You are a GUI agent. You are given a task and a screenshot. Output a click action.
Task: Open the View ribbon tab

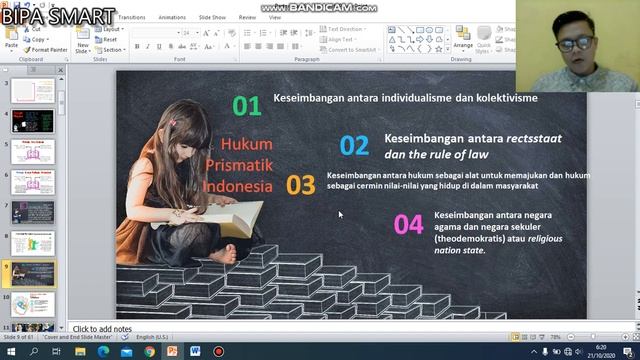(x=275, y=18)
